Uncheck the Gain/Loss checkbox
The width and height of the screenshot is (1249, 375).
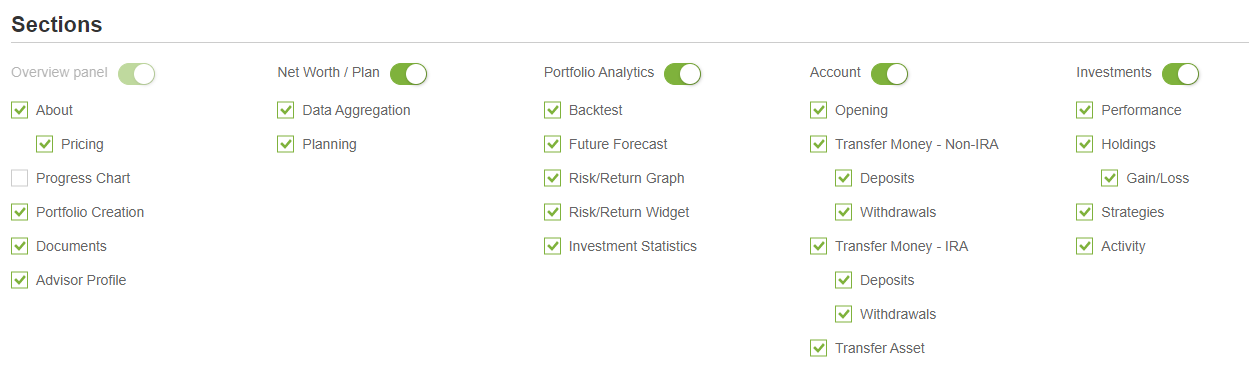1109,178
